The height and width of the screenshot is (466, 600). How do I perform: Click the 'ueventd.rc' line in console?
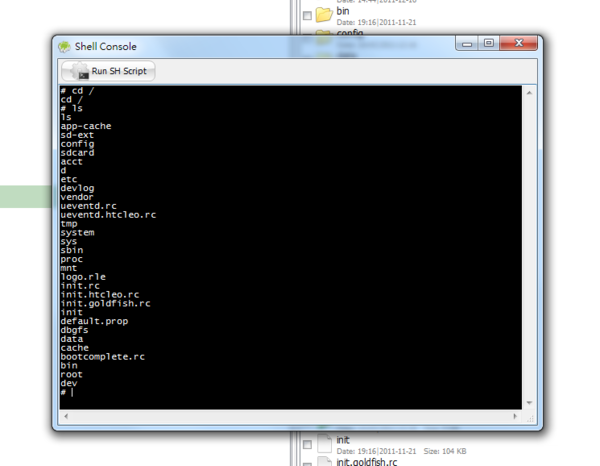(88, 206)
